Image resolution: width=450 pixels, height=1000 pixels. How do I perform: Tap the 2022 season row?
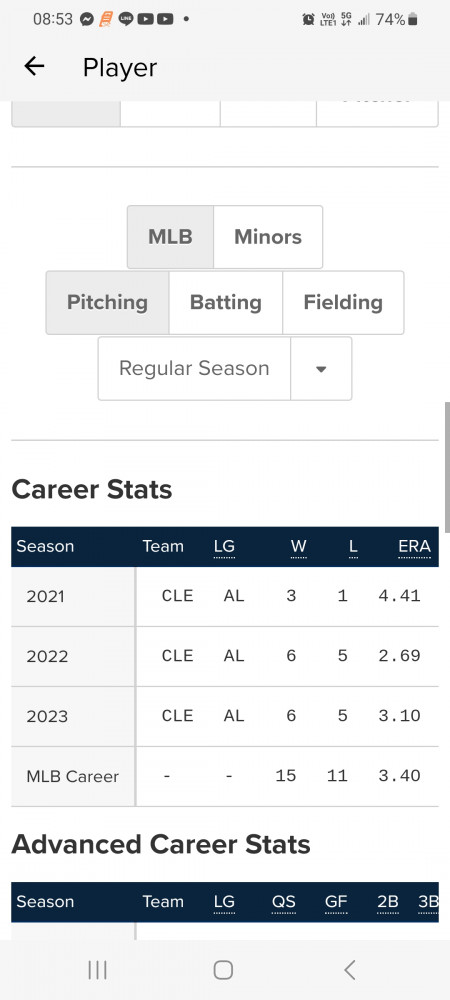click(224, 656)
